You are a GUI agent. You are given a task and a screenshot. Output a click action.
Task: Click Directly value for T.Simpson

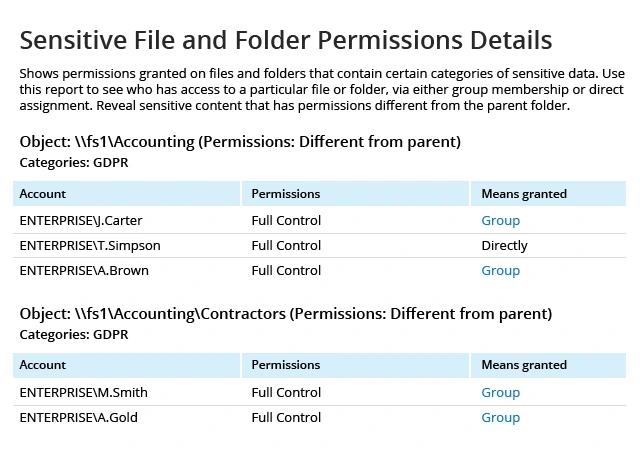click(504, 245)
